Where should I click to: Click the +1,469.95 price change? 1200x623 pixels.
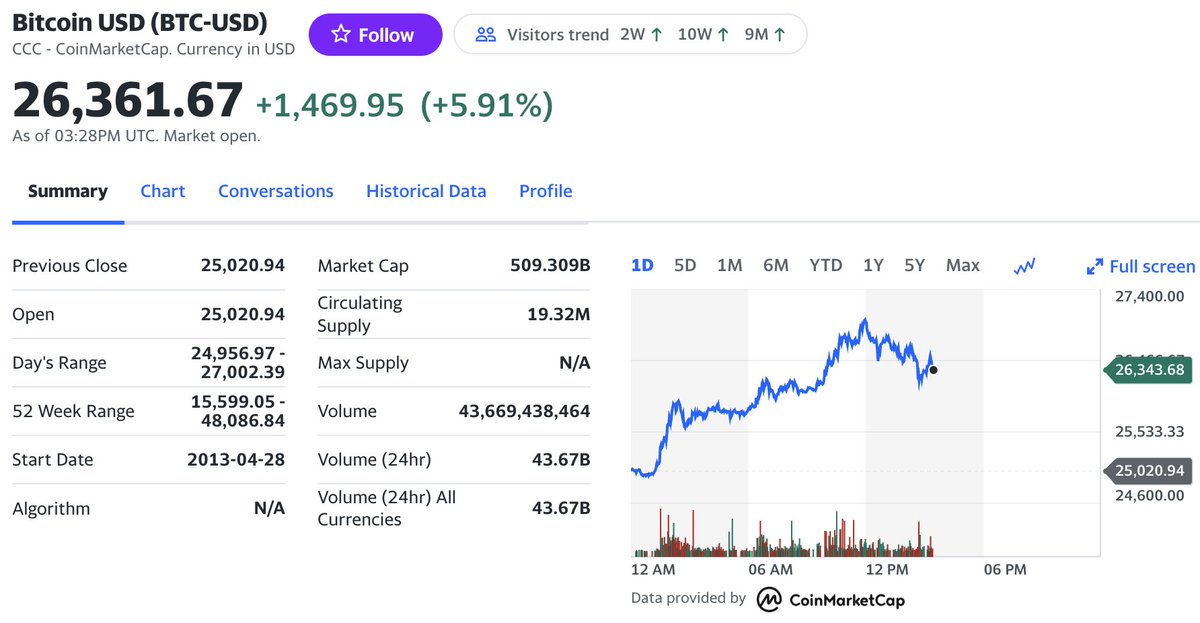pyautogui.click(x=330, y=104)
